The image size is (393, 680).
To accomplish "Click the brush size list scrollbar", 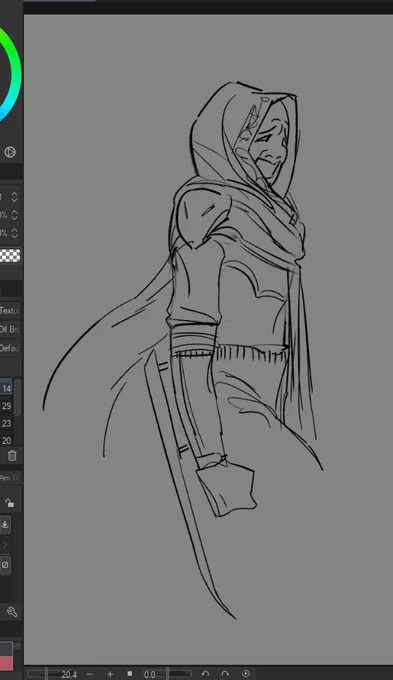I will point(17,397).
